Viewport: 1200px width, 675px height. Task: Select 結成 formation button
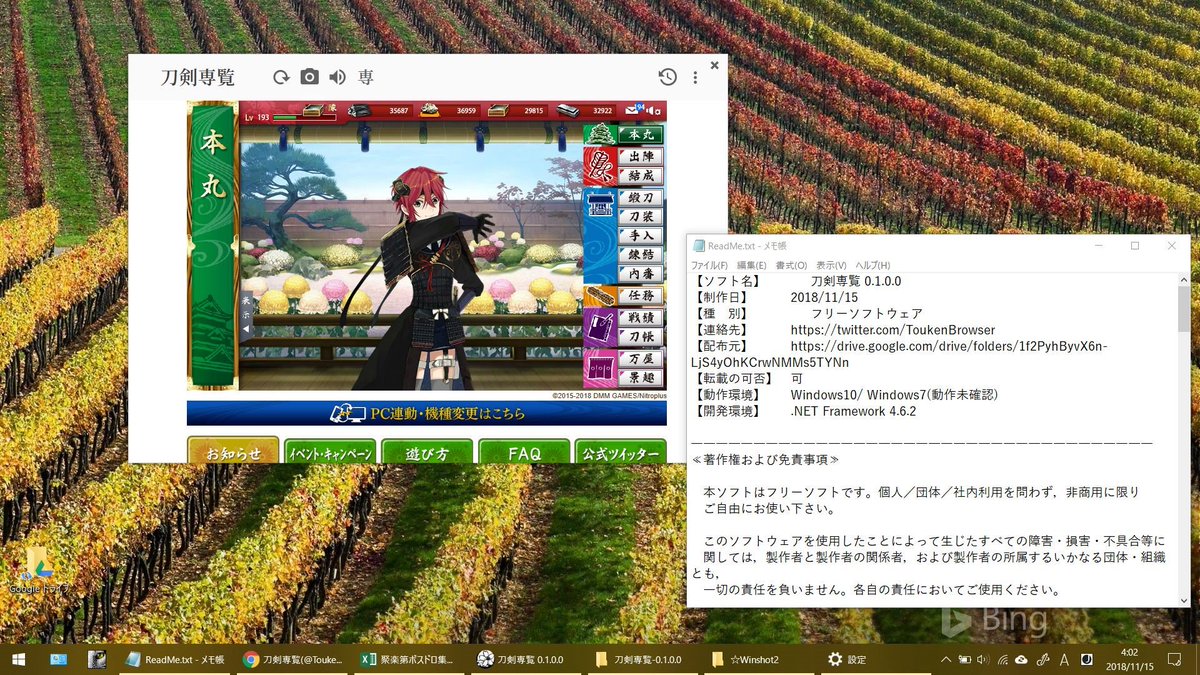click(x=640, y=176)
